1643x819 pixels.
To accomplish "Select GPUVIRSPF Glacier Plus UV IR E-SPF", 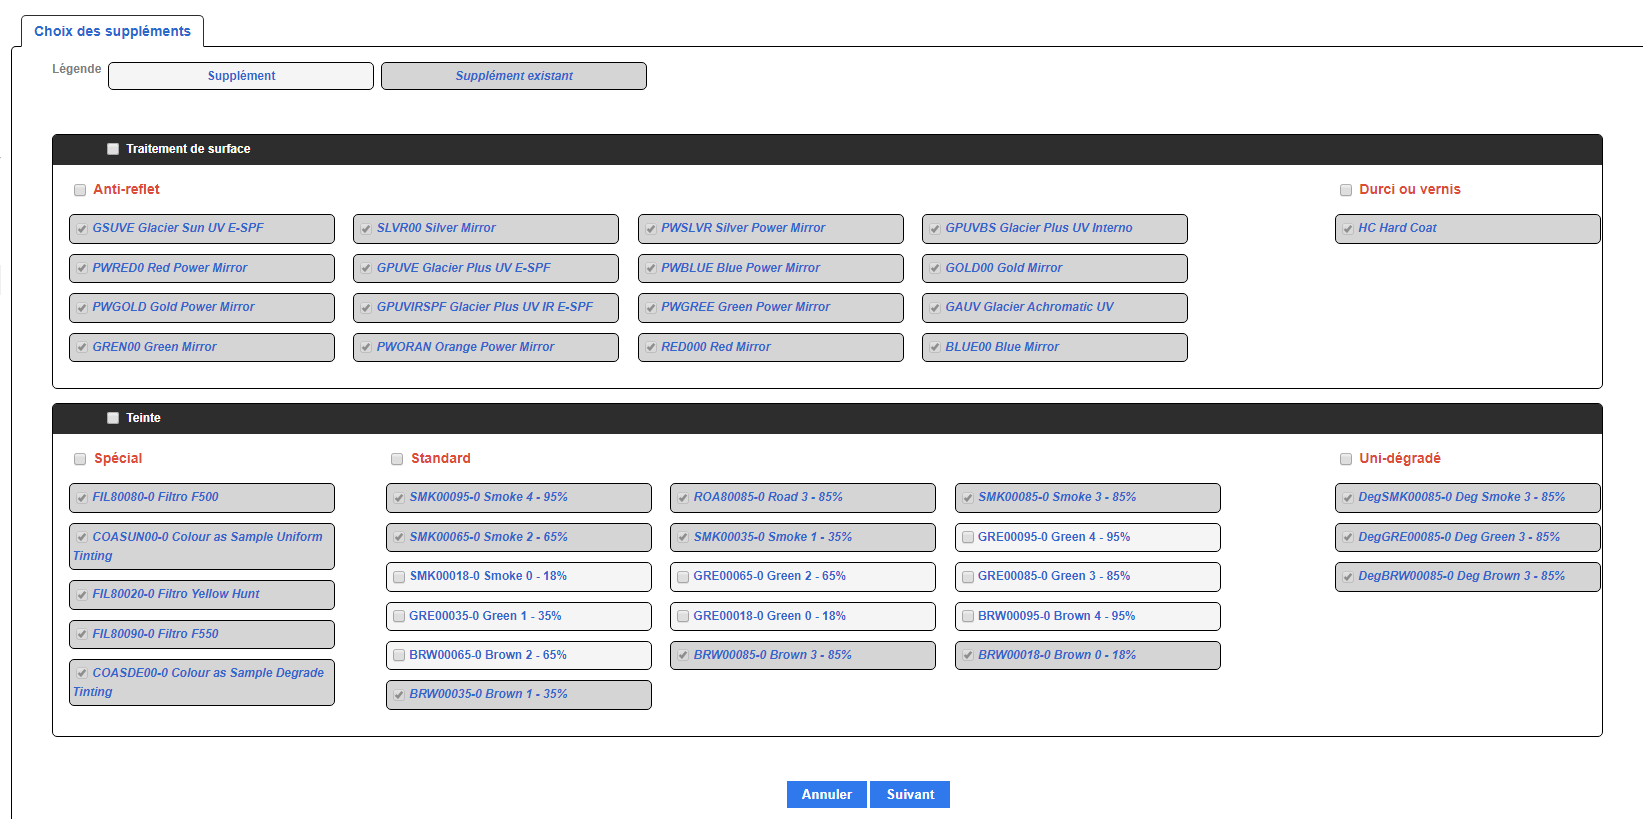I will coord(486,308).
